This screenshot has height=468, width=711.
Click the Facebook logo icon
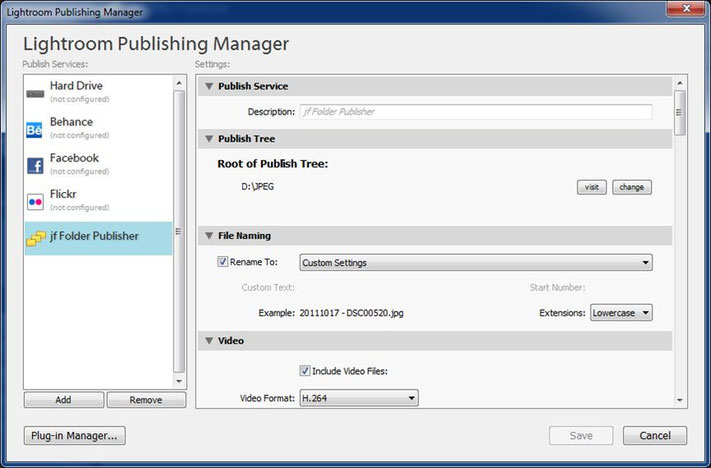pos(35,166)
